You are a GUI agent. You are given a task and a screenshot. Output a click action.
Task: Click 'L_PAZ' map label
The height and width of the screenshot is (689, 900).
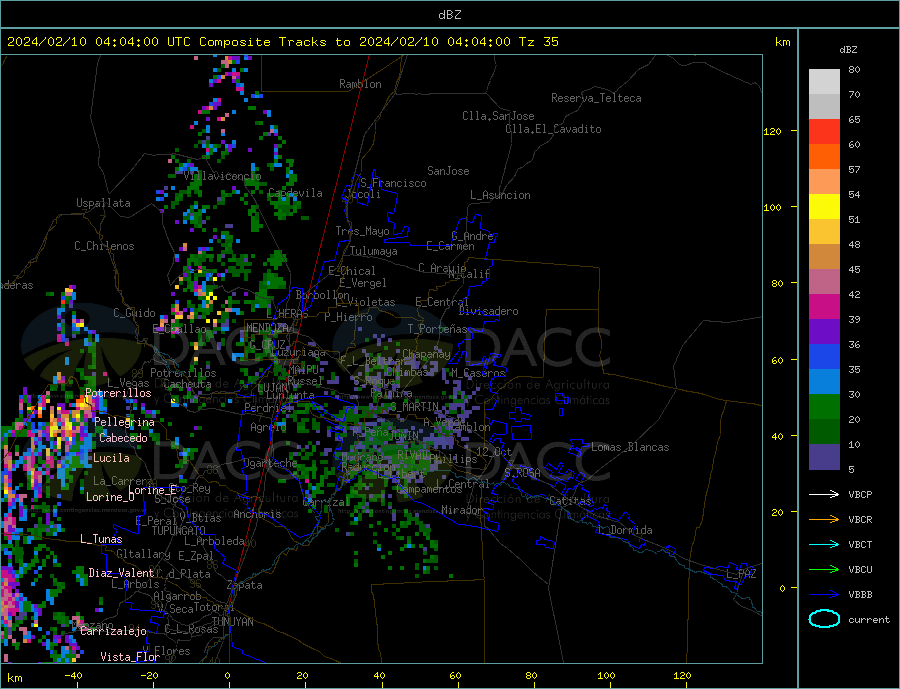click(x=741, y=574)
